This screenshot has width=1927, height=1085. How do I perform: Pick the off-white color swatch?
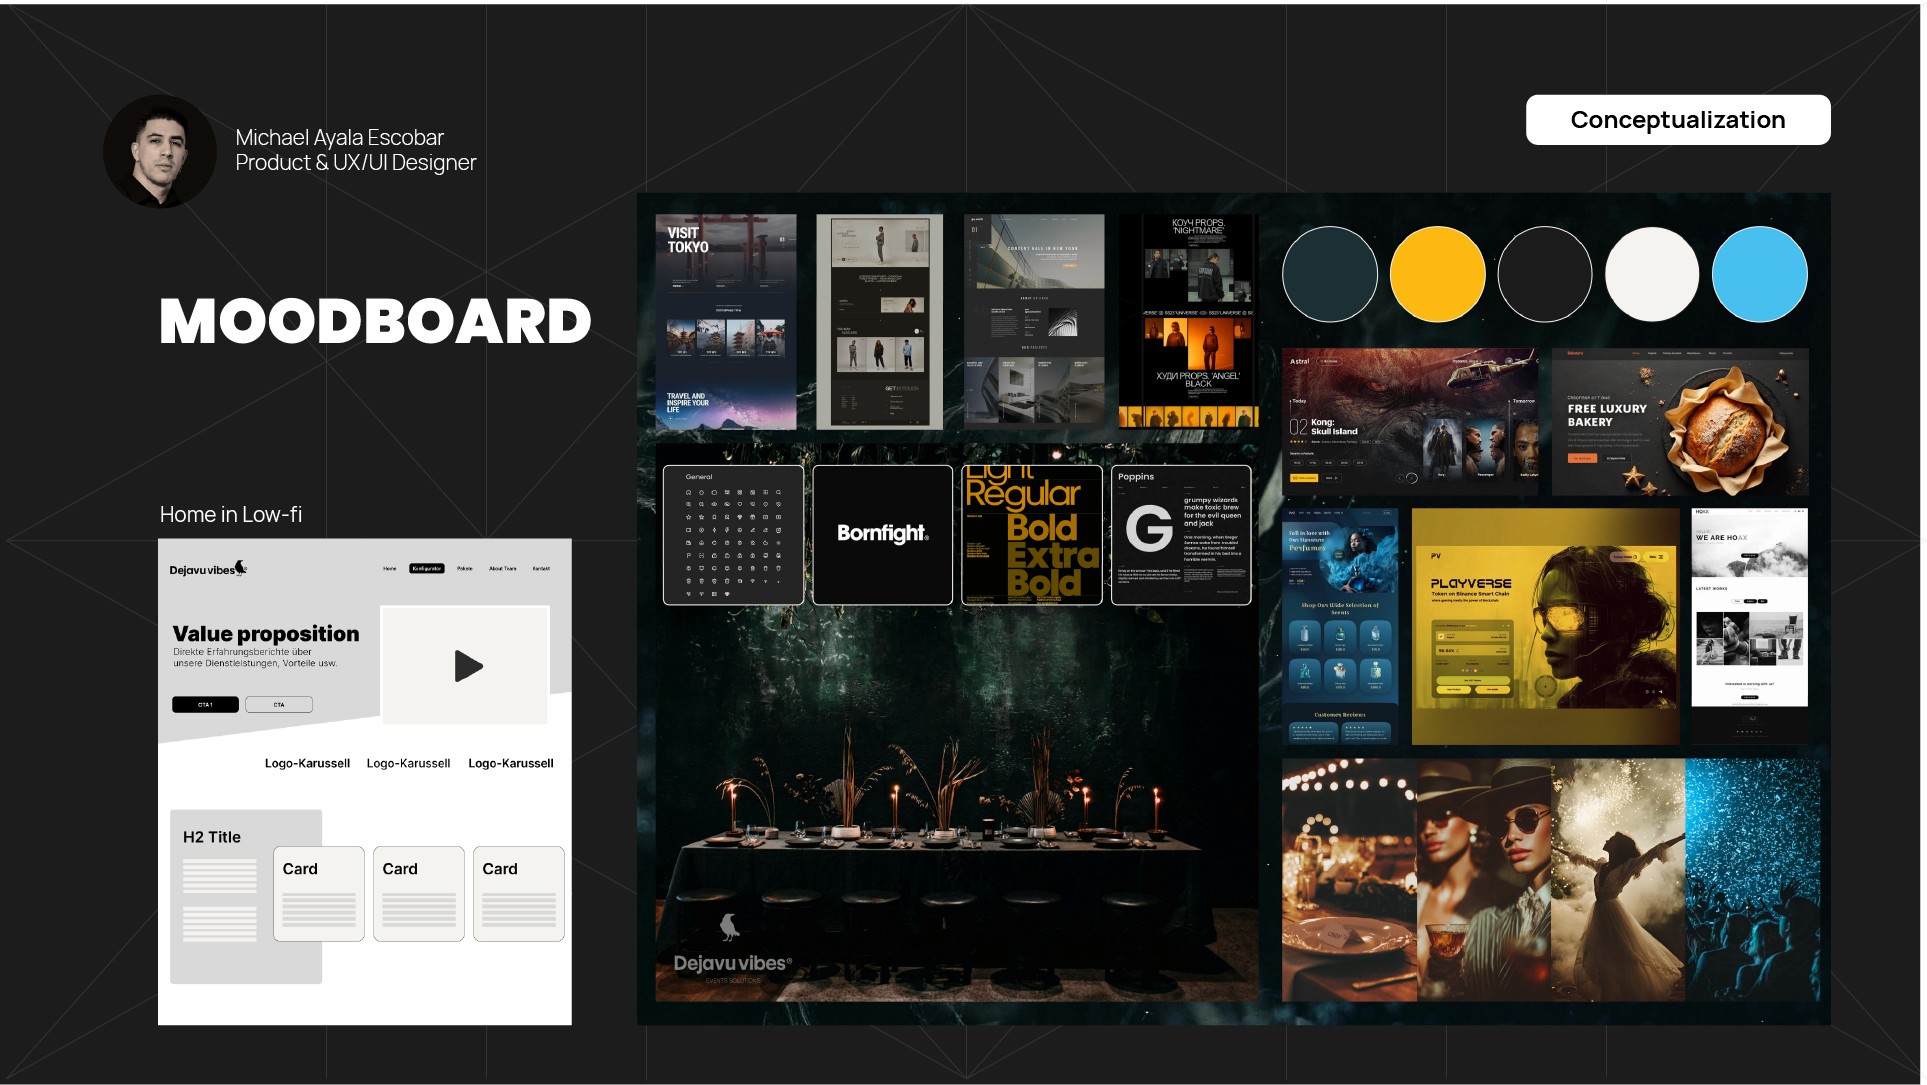coord(1652,274)
